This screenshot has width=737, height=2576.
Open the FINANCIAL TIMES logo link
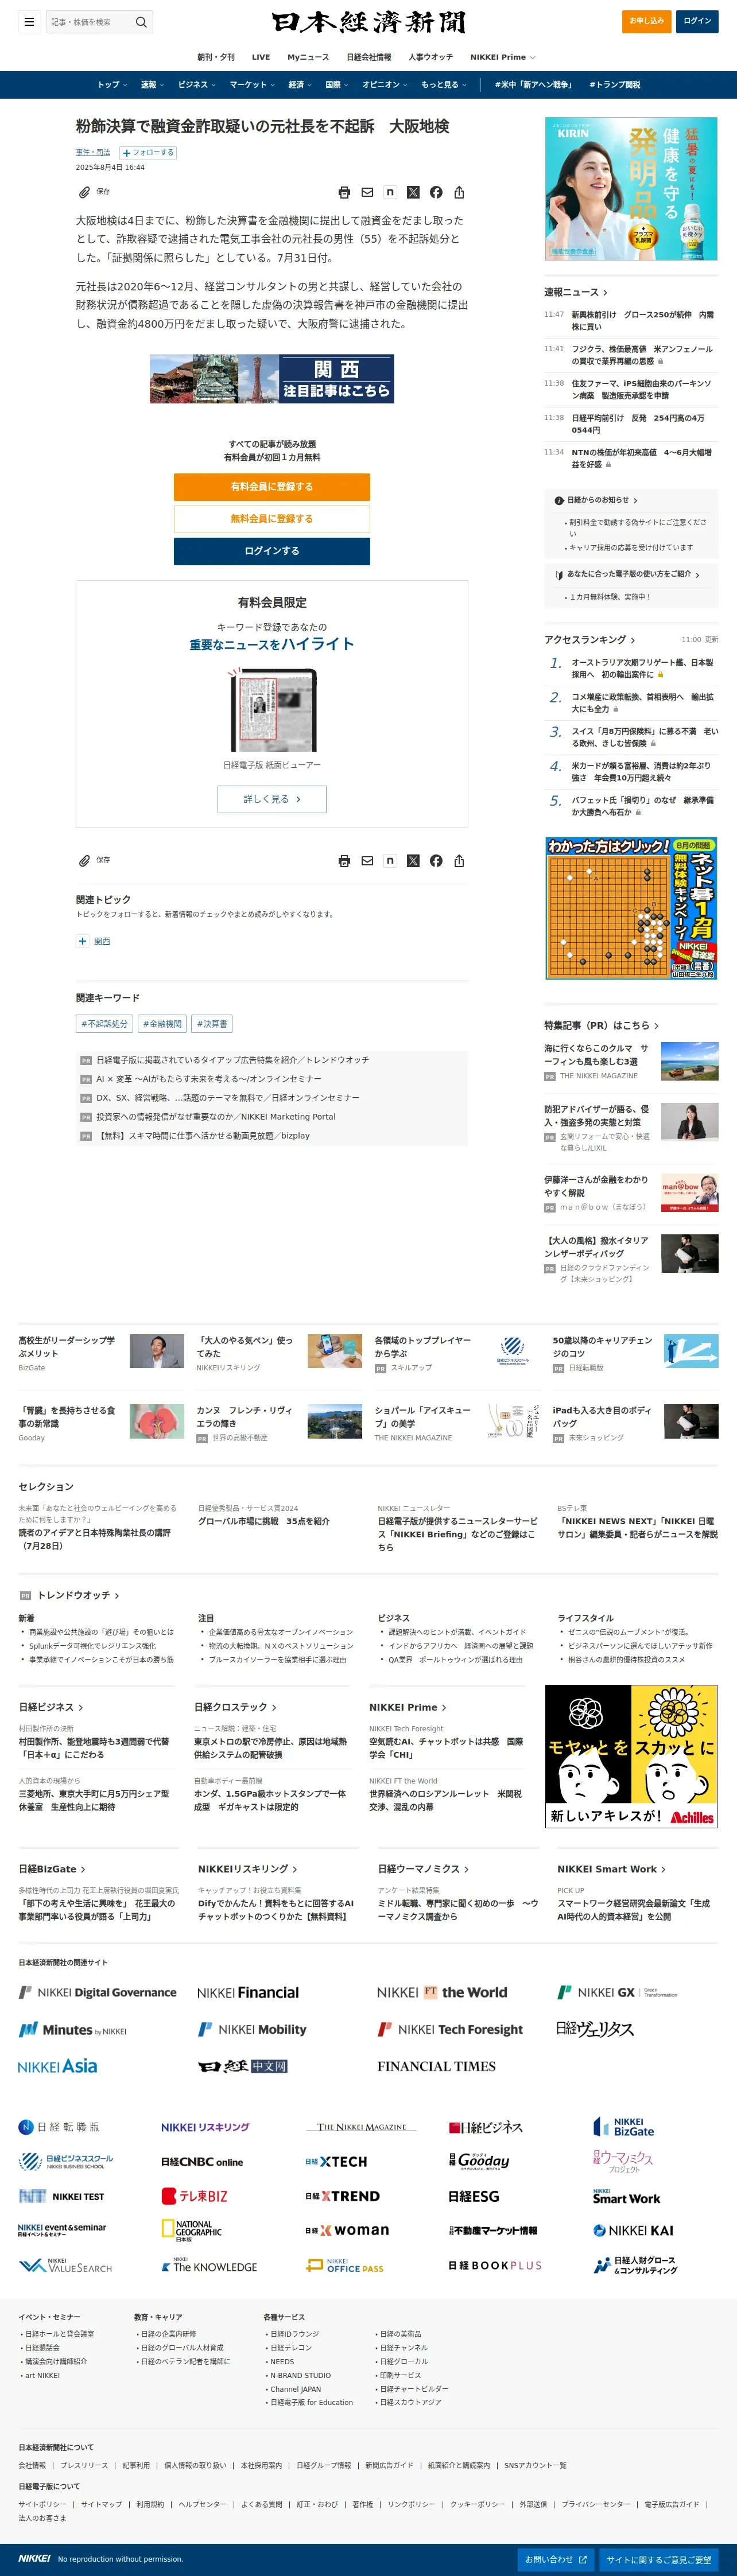pyautogui.click(x=436, y=2066)
